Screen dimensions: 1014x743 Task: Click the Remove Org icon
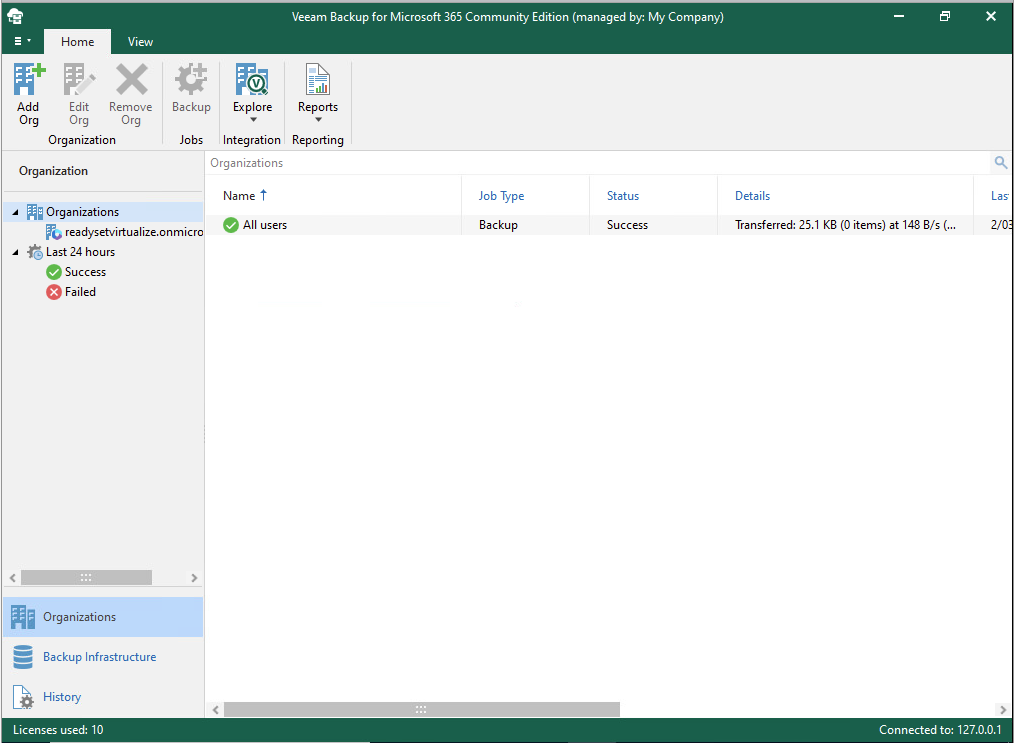click(131, 79)
